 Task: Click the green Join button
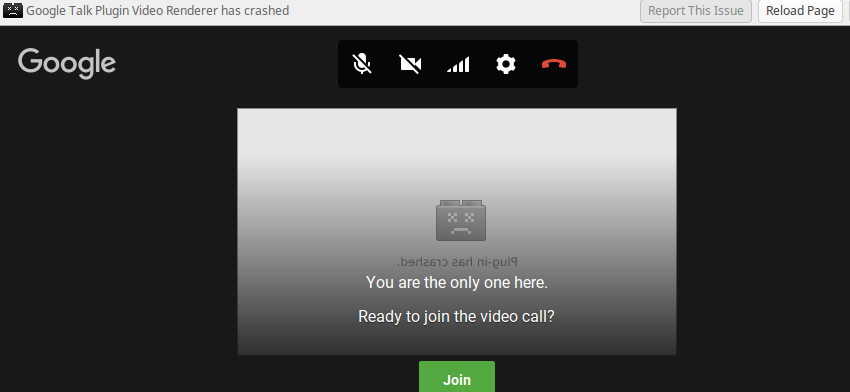(x=457, y=377)
